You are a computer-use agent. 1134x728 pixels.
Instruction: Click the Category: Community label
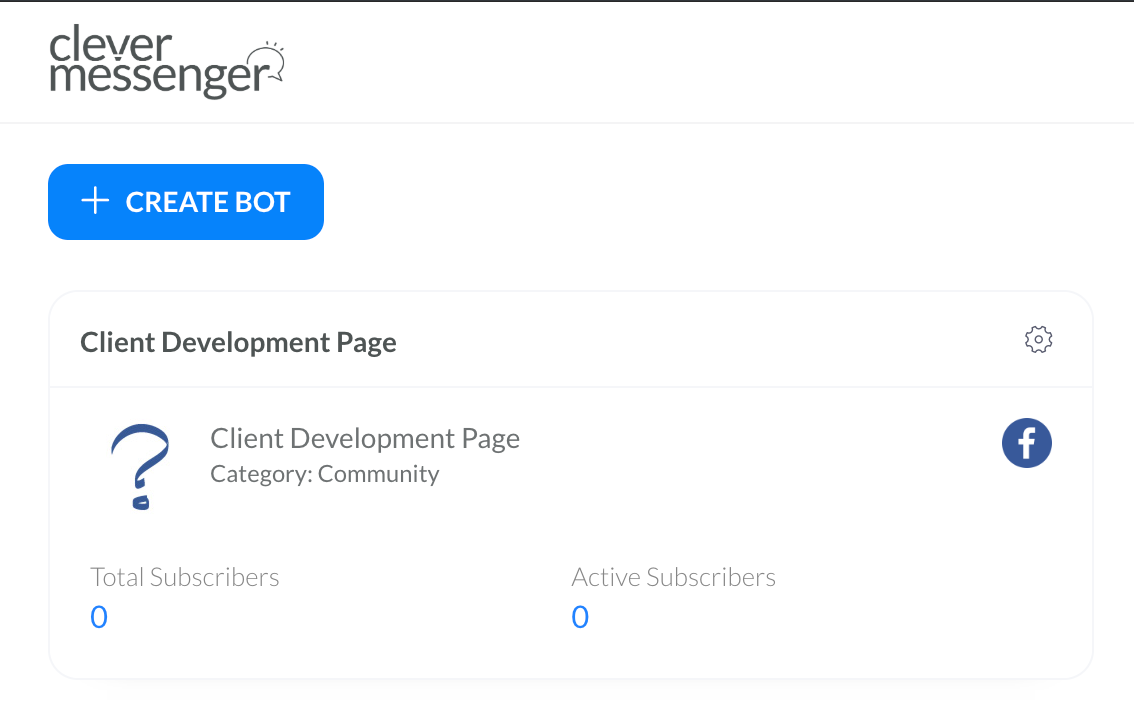pyautogui.click(x=324, y=474)
